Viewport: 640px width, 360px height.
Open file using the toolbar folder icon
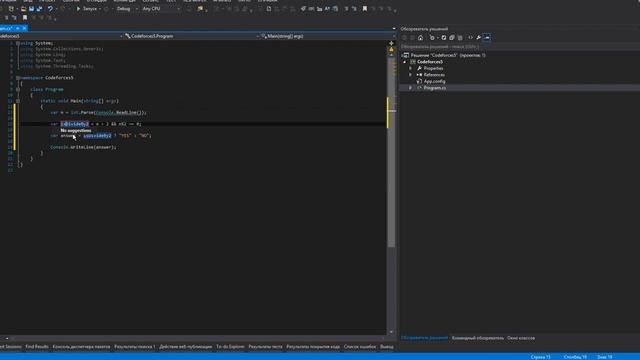[24, 9]
